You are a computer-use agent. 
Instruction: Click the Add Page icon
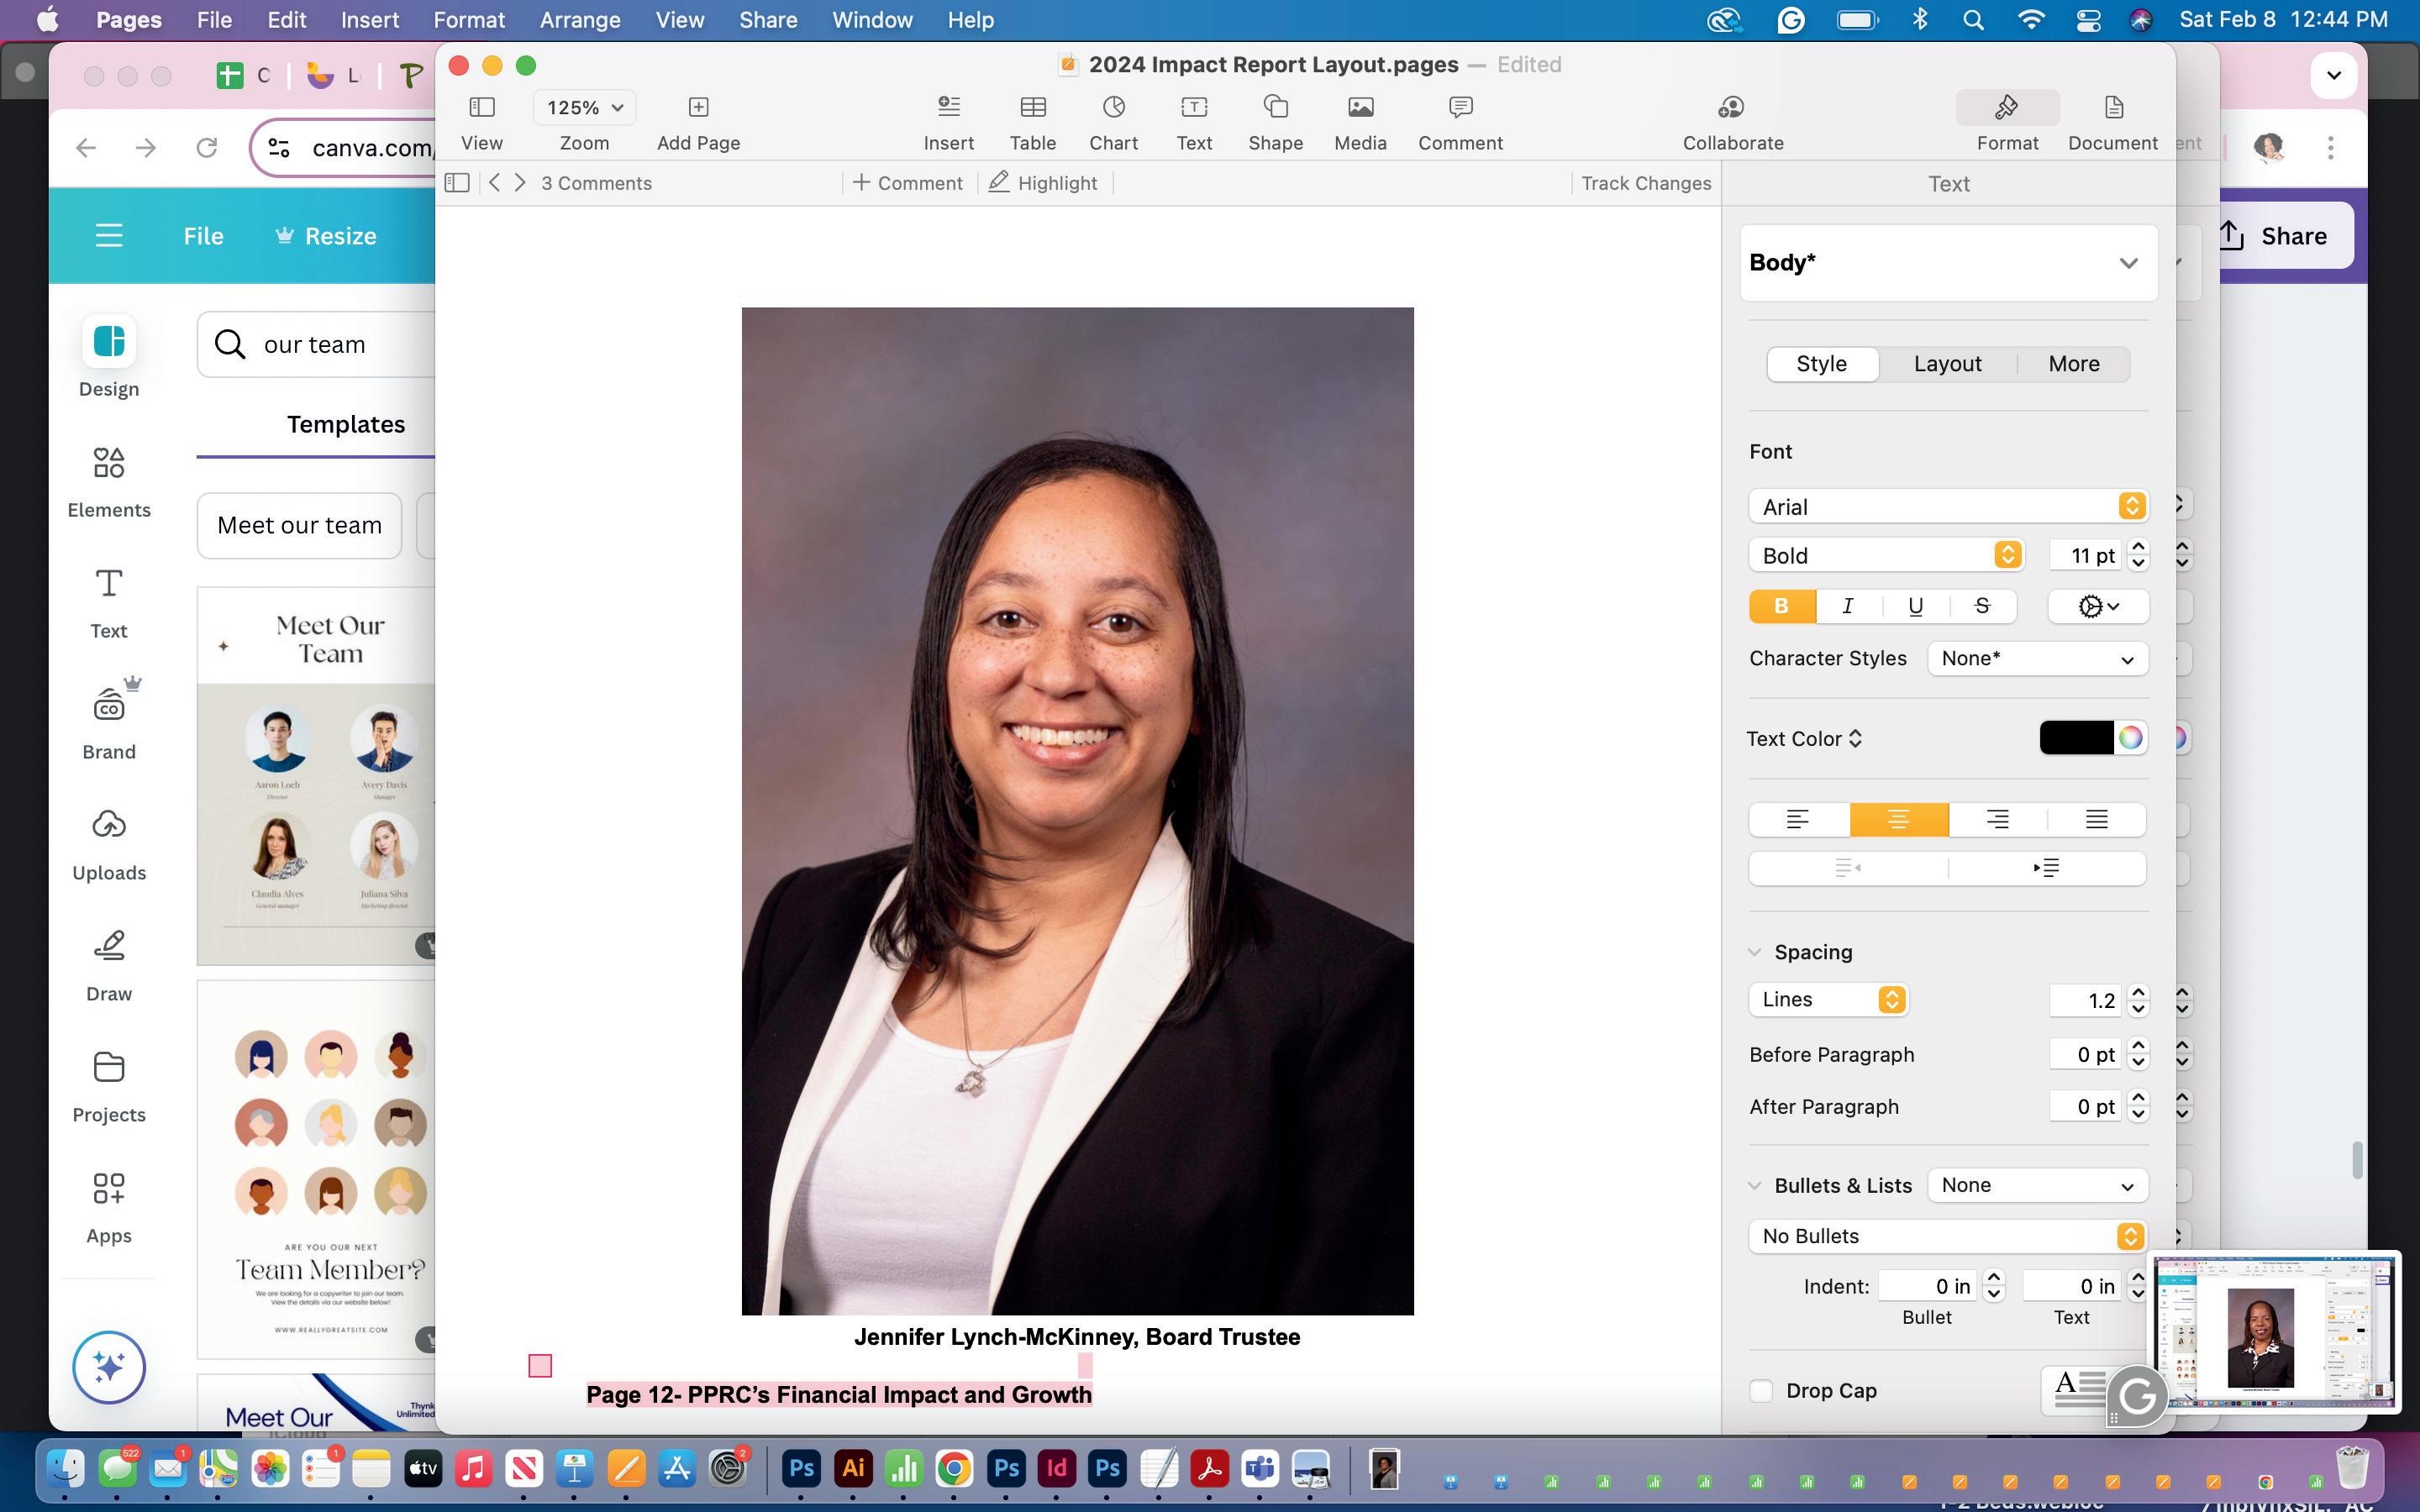698,108
